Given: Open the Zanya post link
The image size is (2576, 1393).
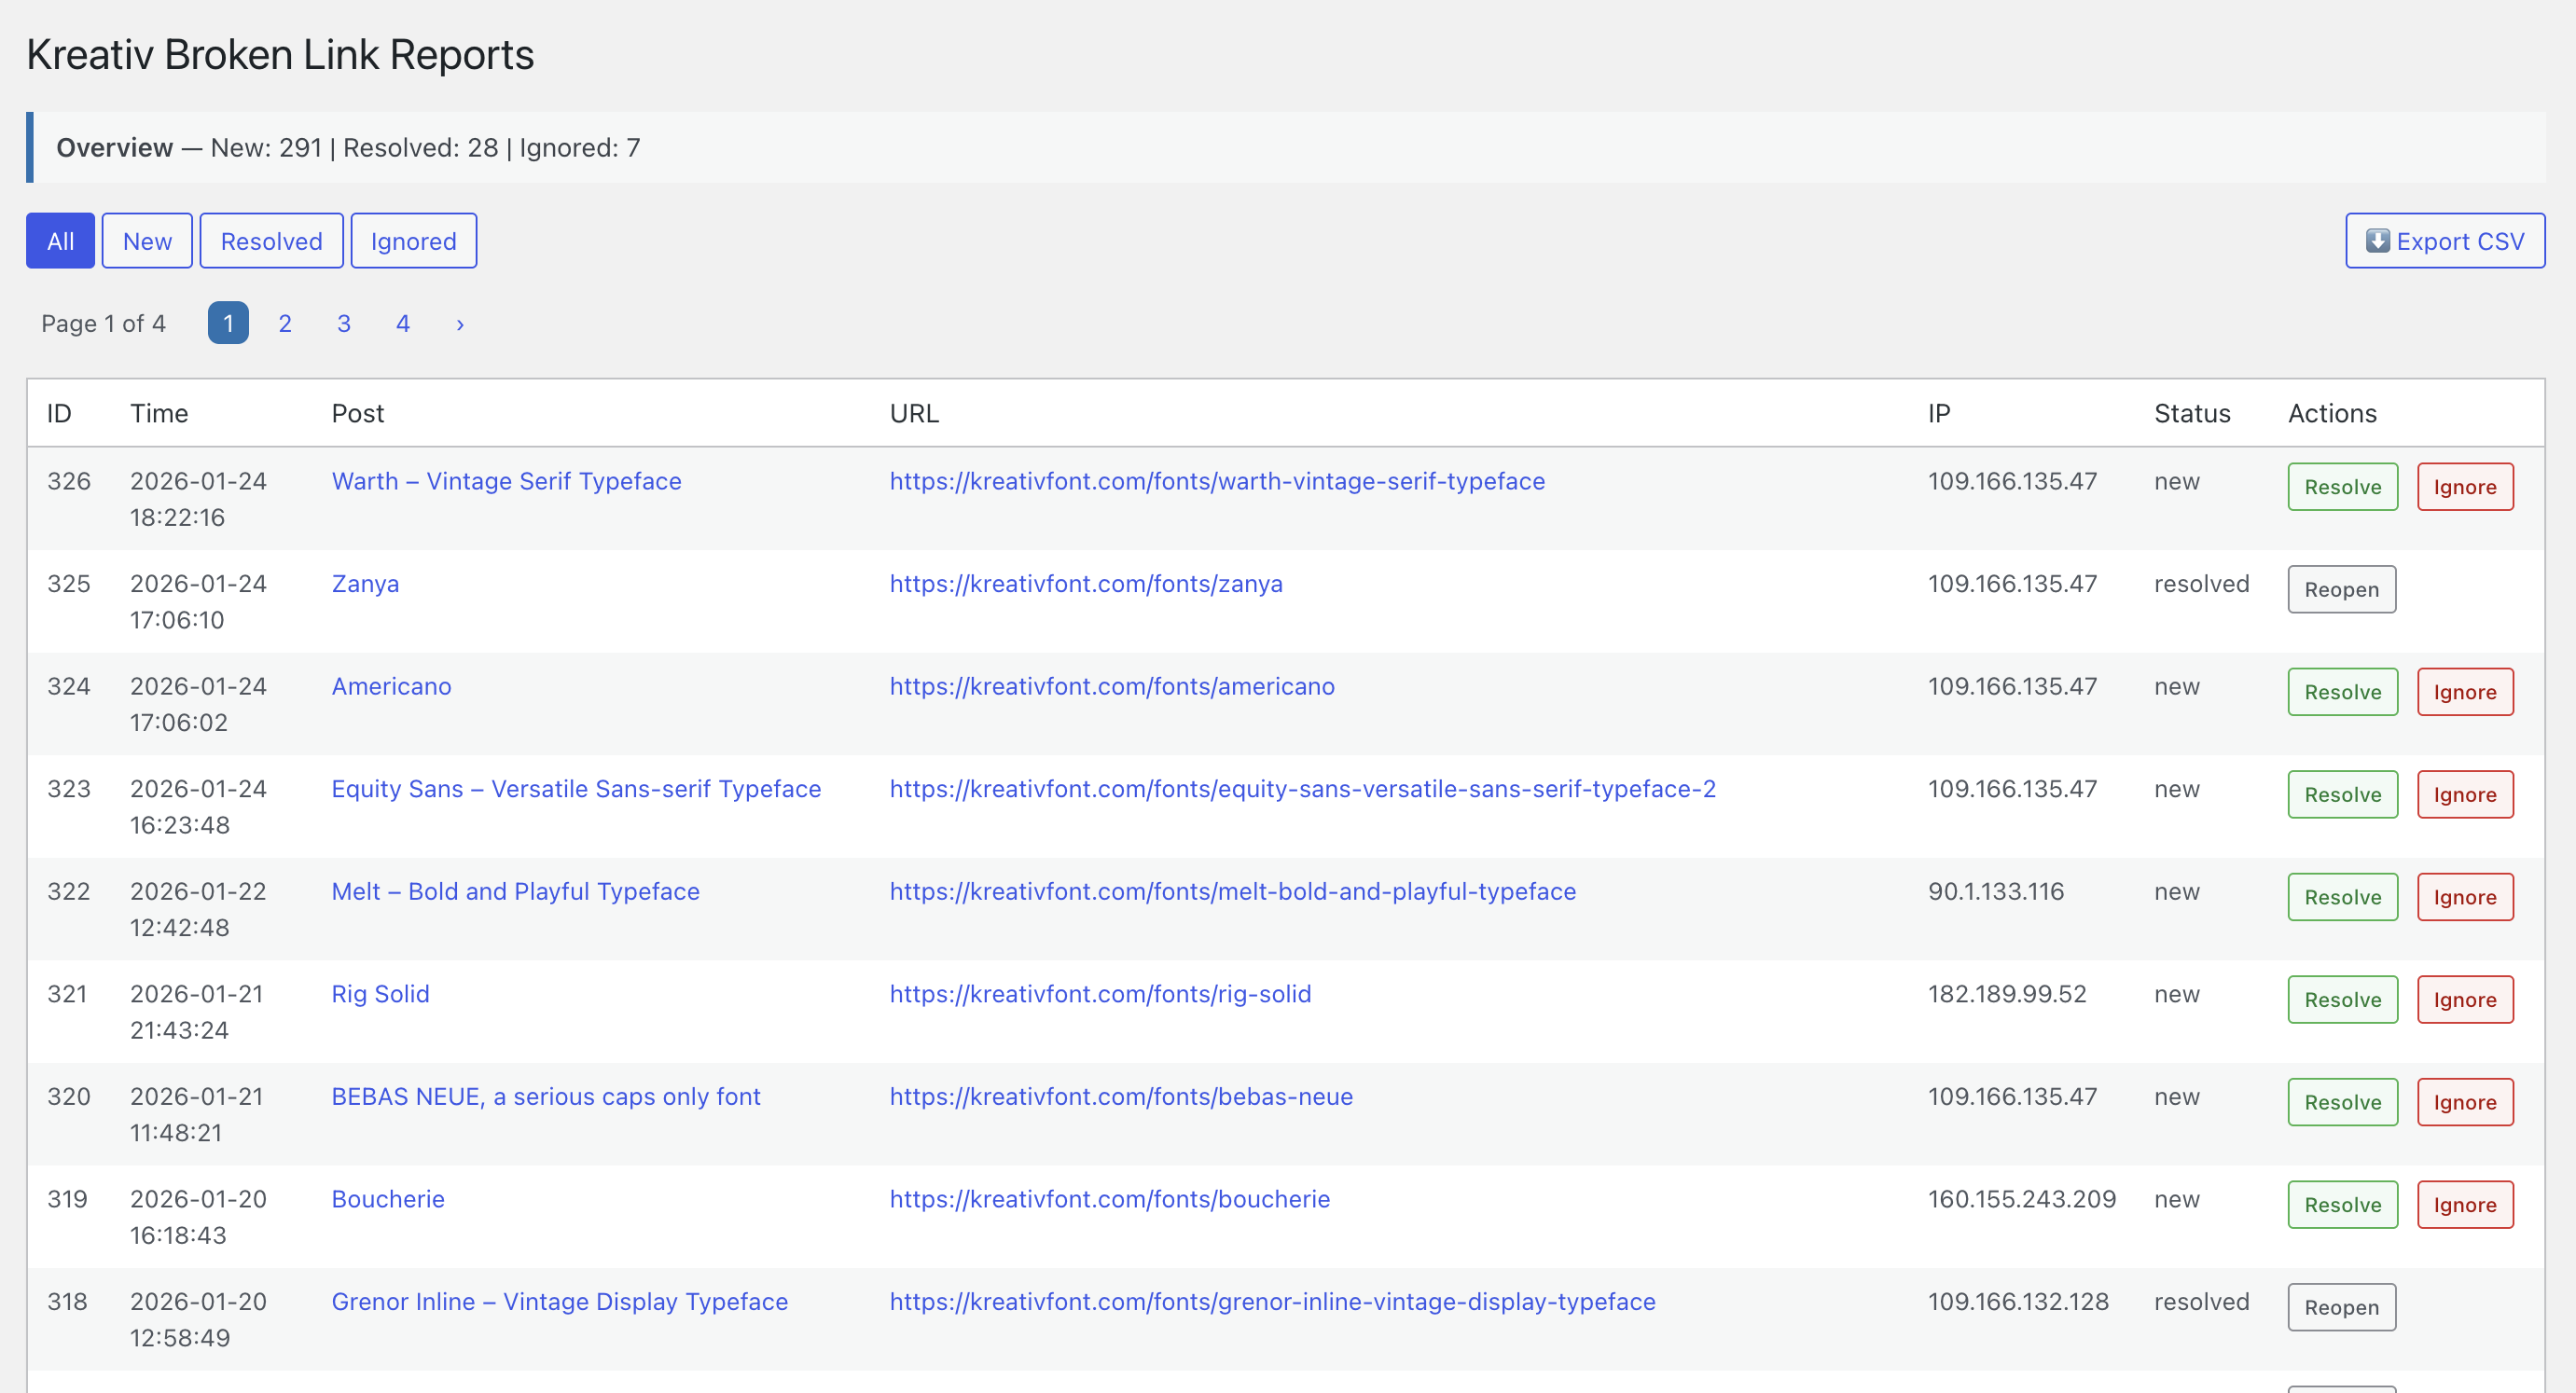Looking at the screenshot, I should coord(365,583).
